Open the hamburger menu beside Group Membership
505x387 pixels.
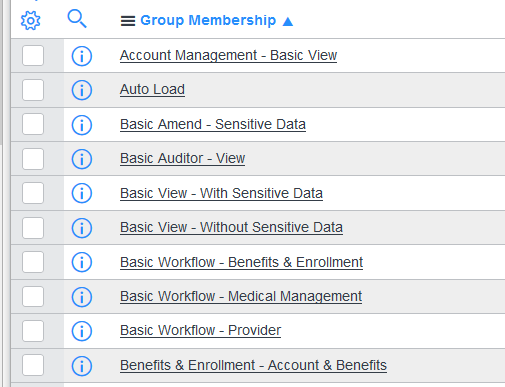[128, 21]
